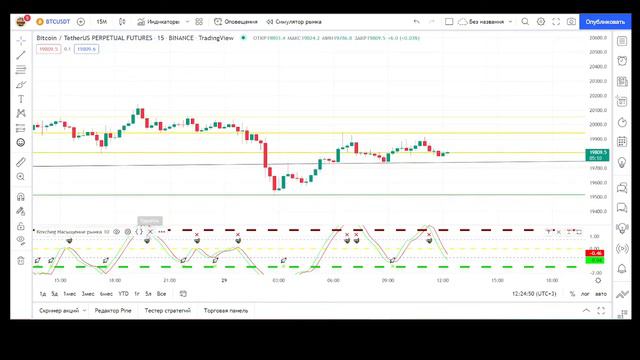This screenshot has width=640, height=360.
Task: Hide all drawings with eye icon
Action: point(21,240)
